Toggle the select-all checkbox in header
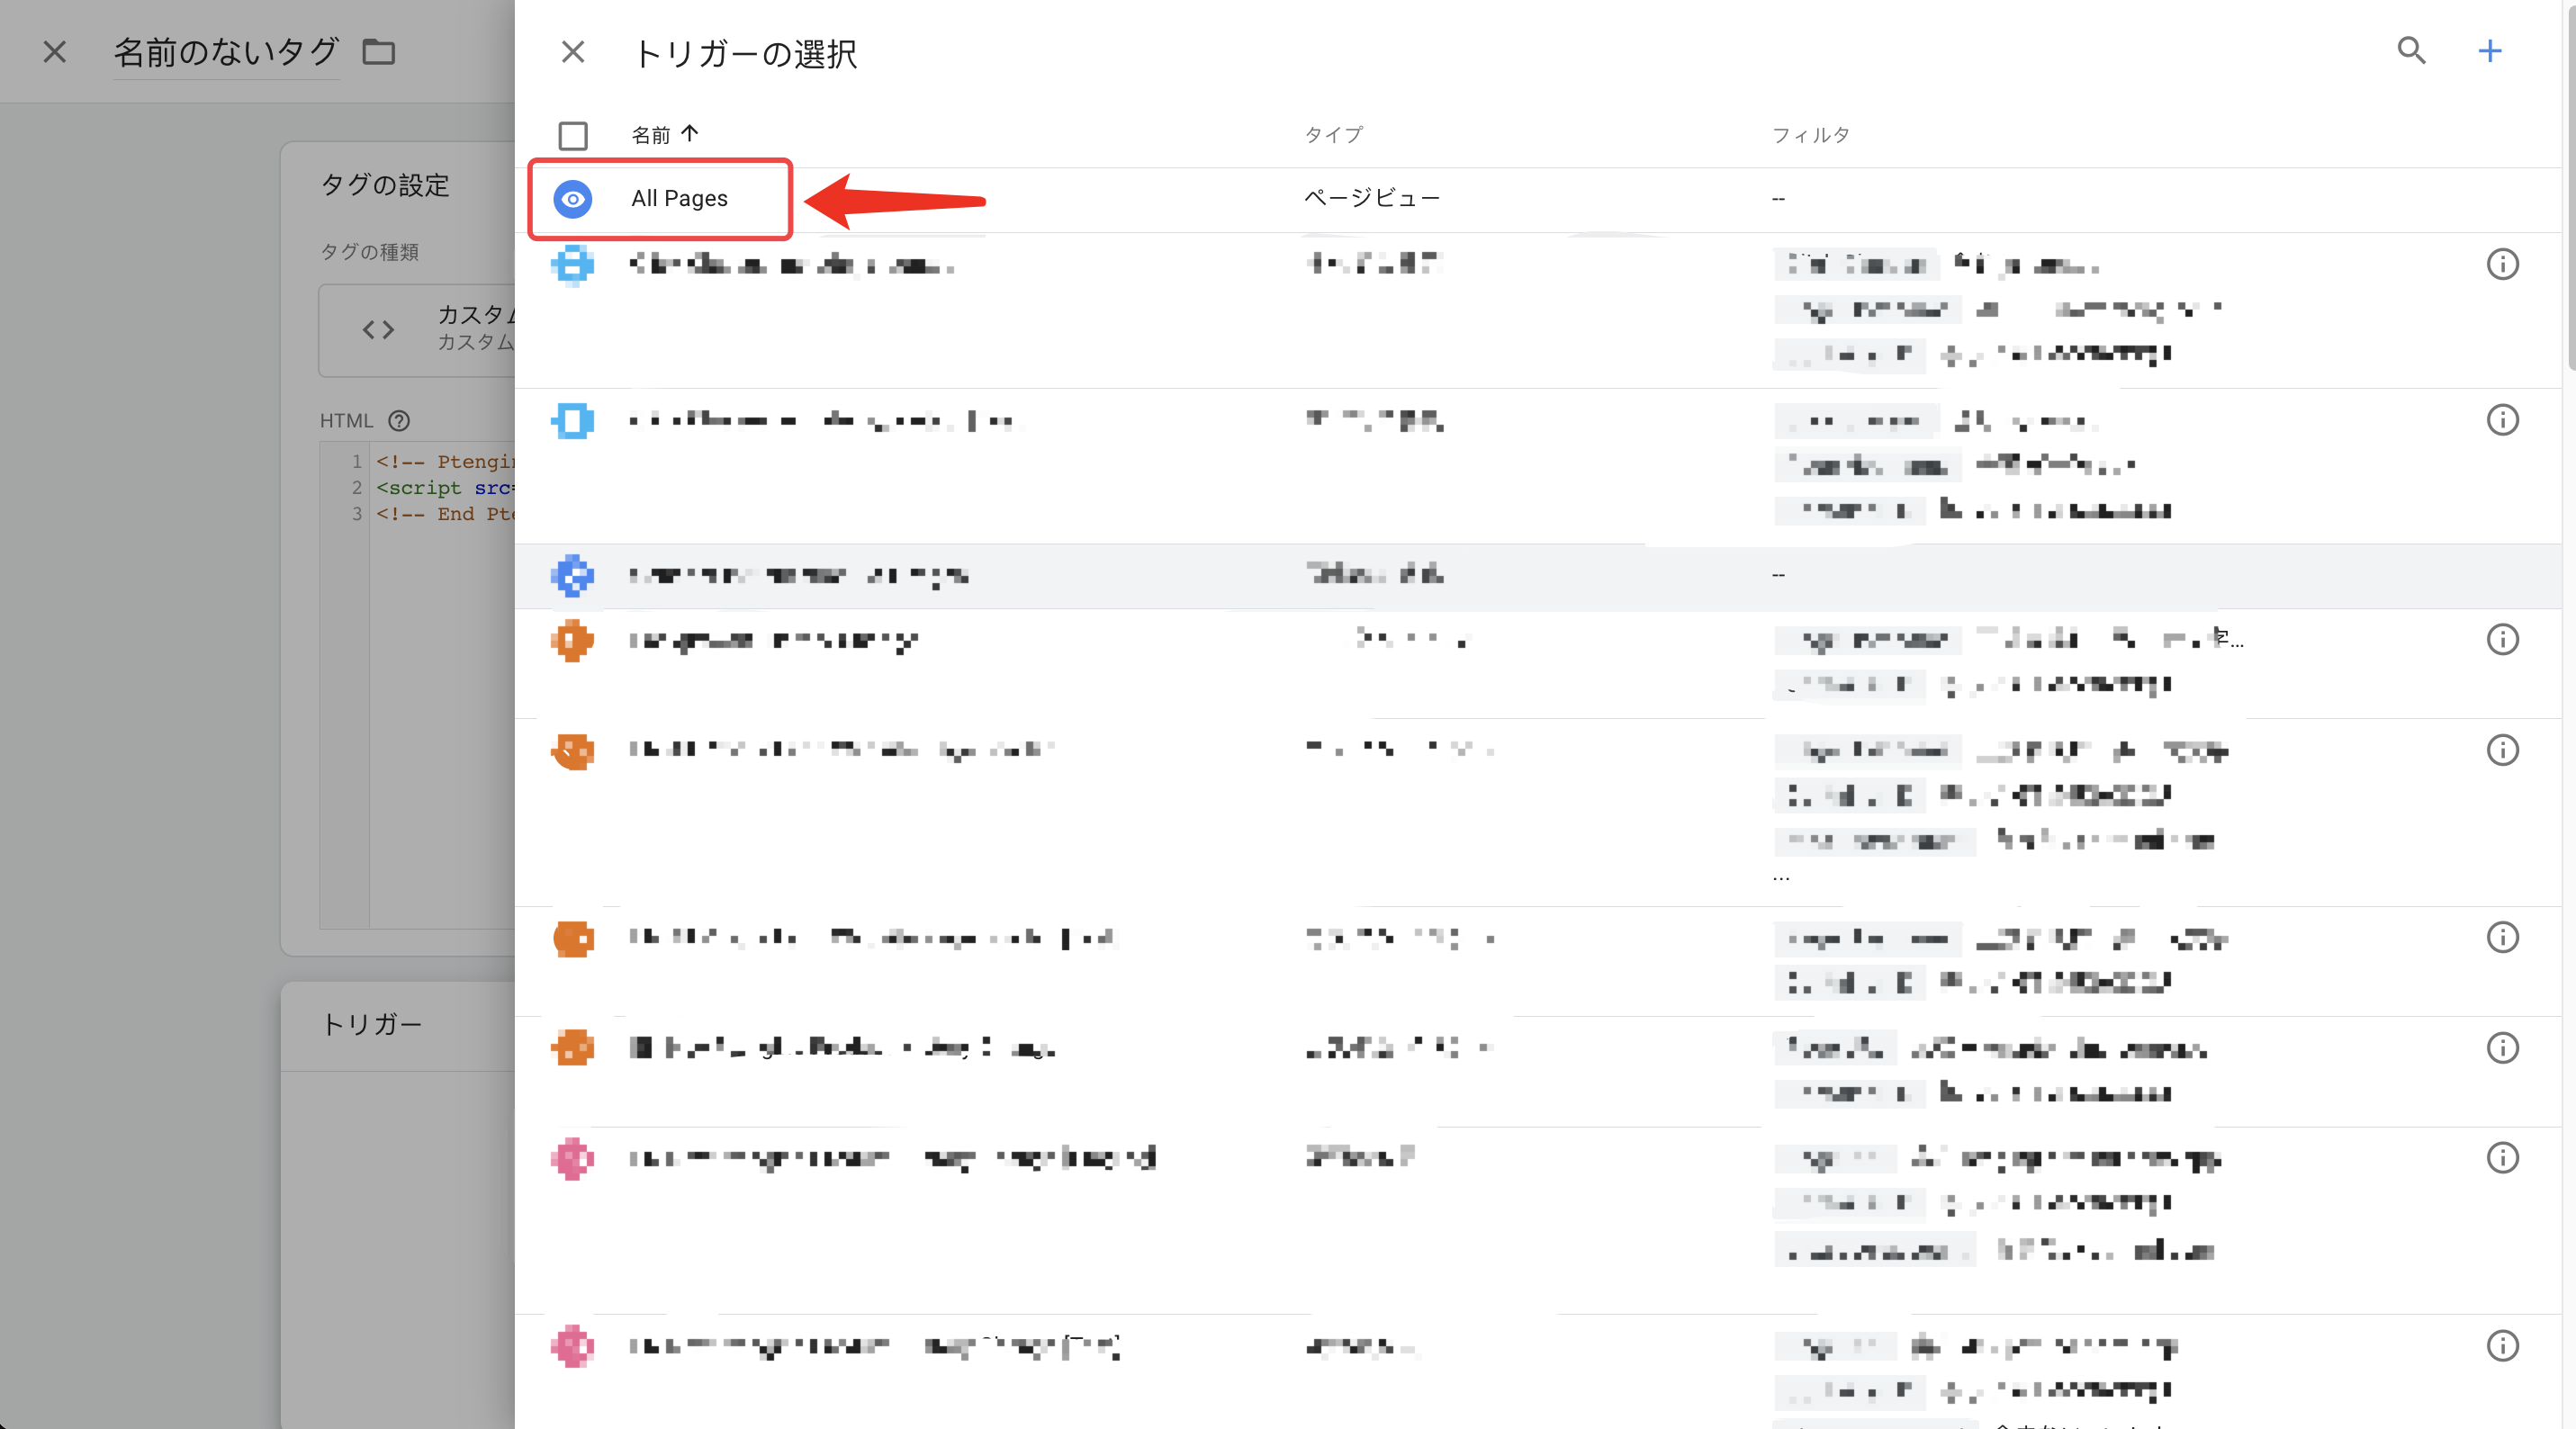 [573, 135]
